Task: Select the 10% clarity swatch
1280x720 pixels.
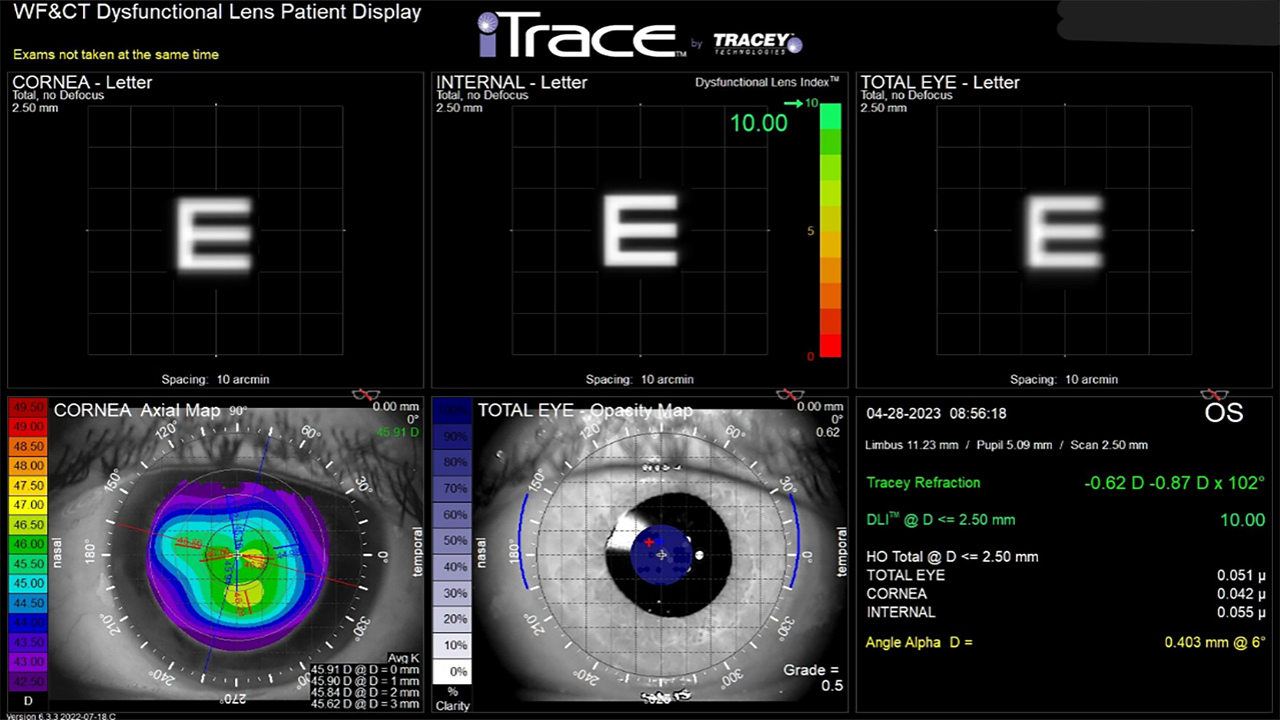Action: 453,645
